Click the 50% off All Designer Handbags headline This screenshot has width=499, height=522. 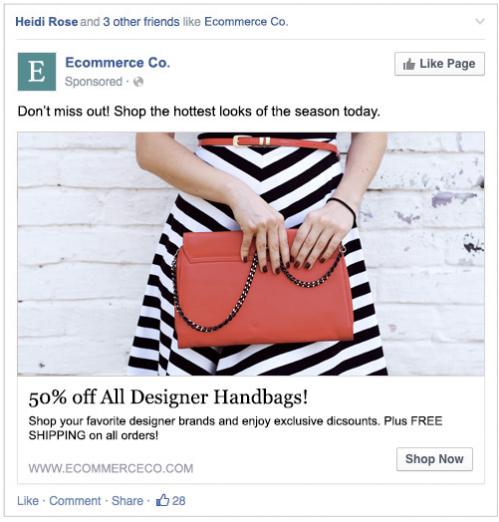pos(168,397)
